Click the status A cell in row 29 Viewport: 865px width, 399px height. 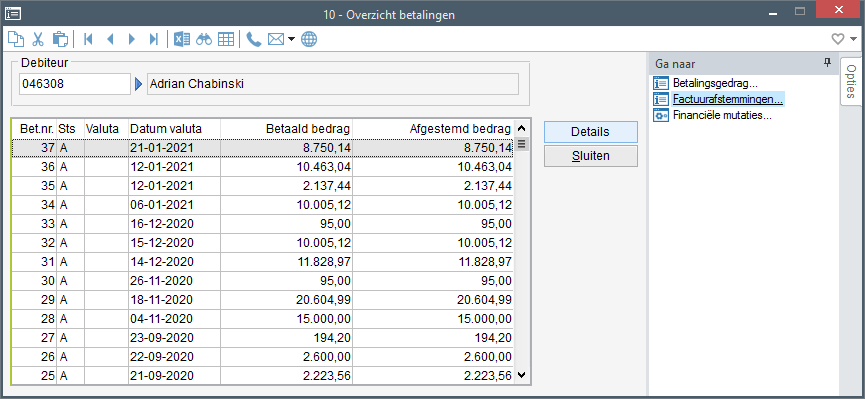[x=71, y=300]
